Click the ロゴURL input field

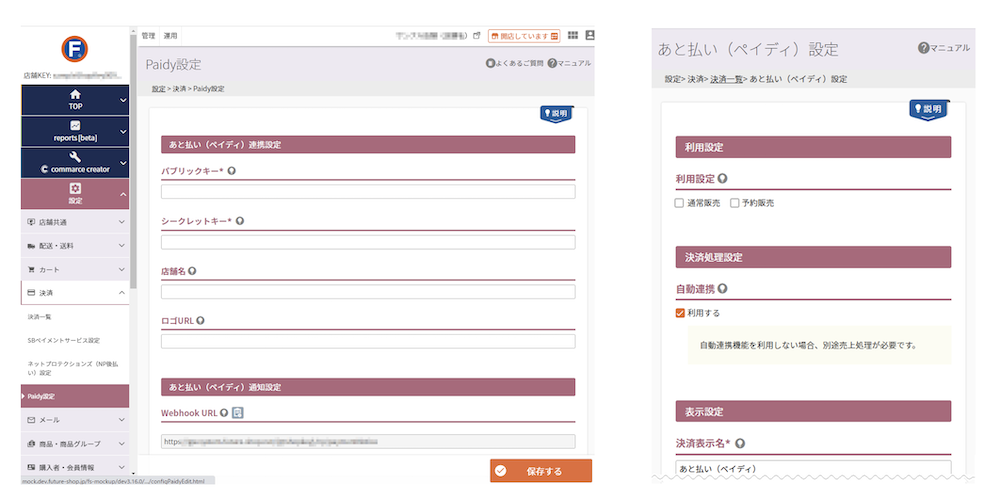tap(368, 341)
